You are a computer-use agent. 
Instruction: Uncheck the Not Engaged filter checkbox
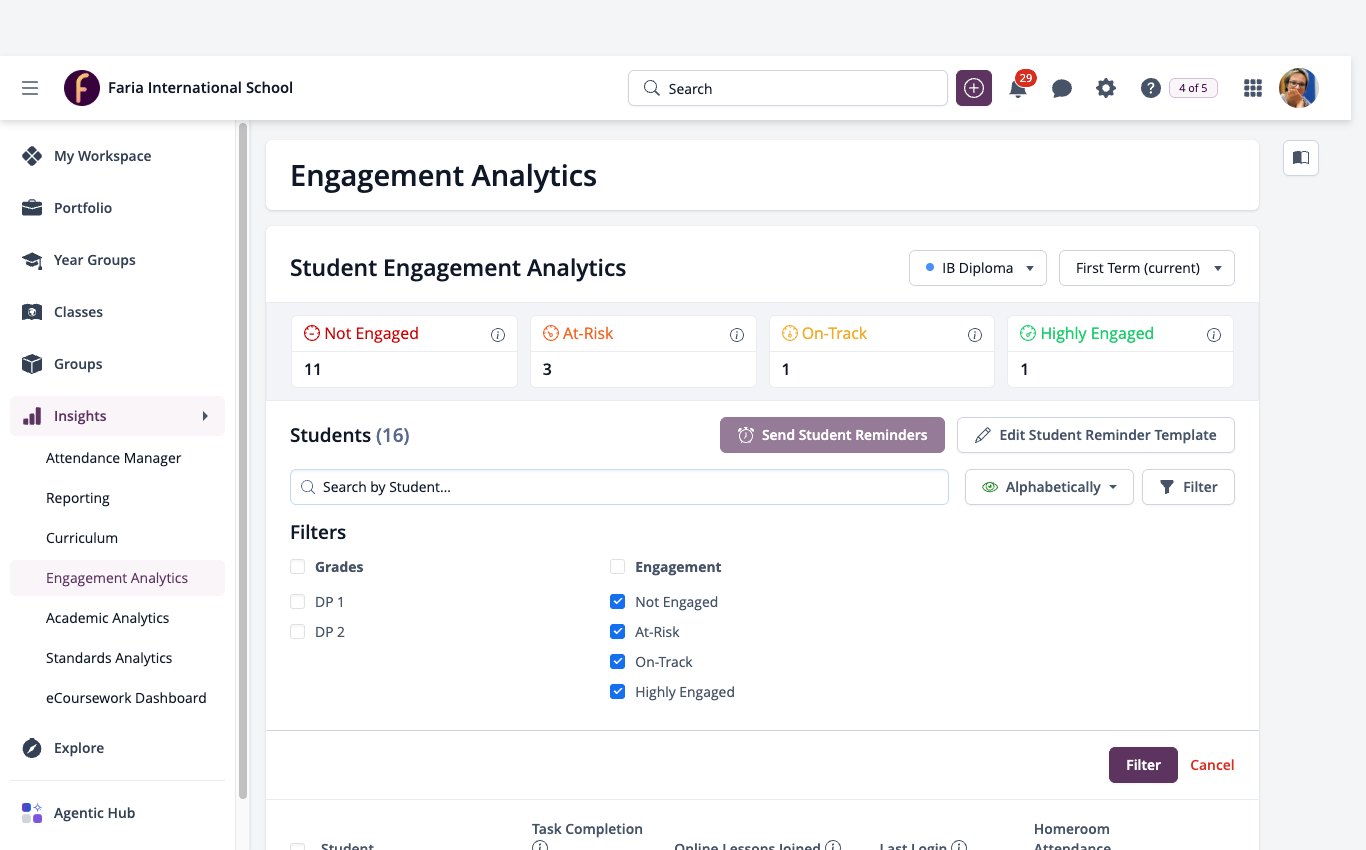click(617, 602)
